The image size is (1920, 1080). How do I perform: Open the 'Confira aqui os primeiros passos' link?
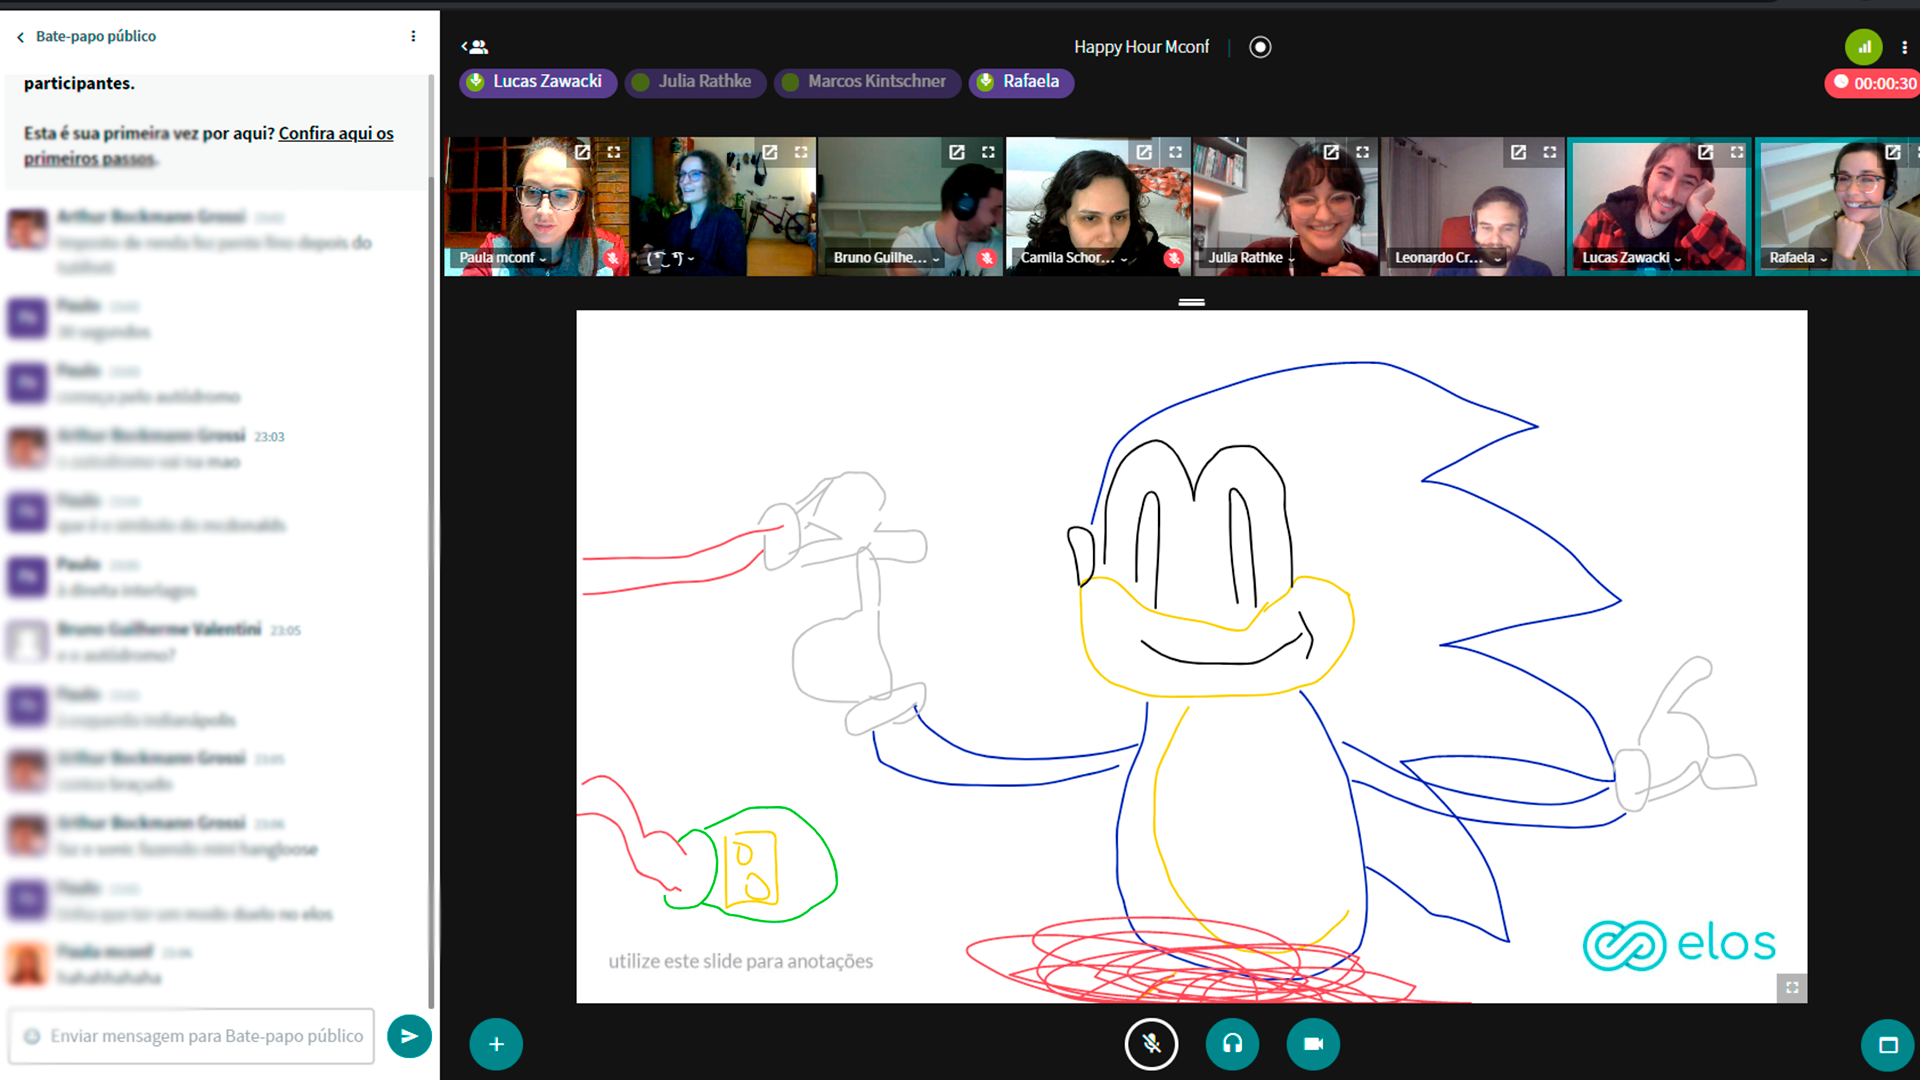[x=335, y=134]
